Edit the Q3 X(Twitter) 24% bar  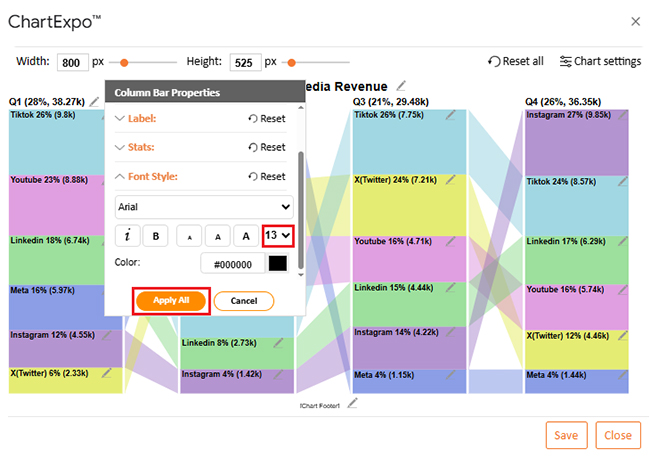[451, 180]
